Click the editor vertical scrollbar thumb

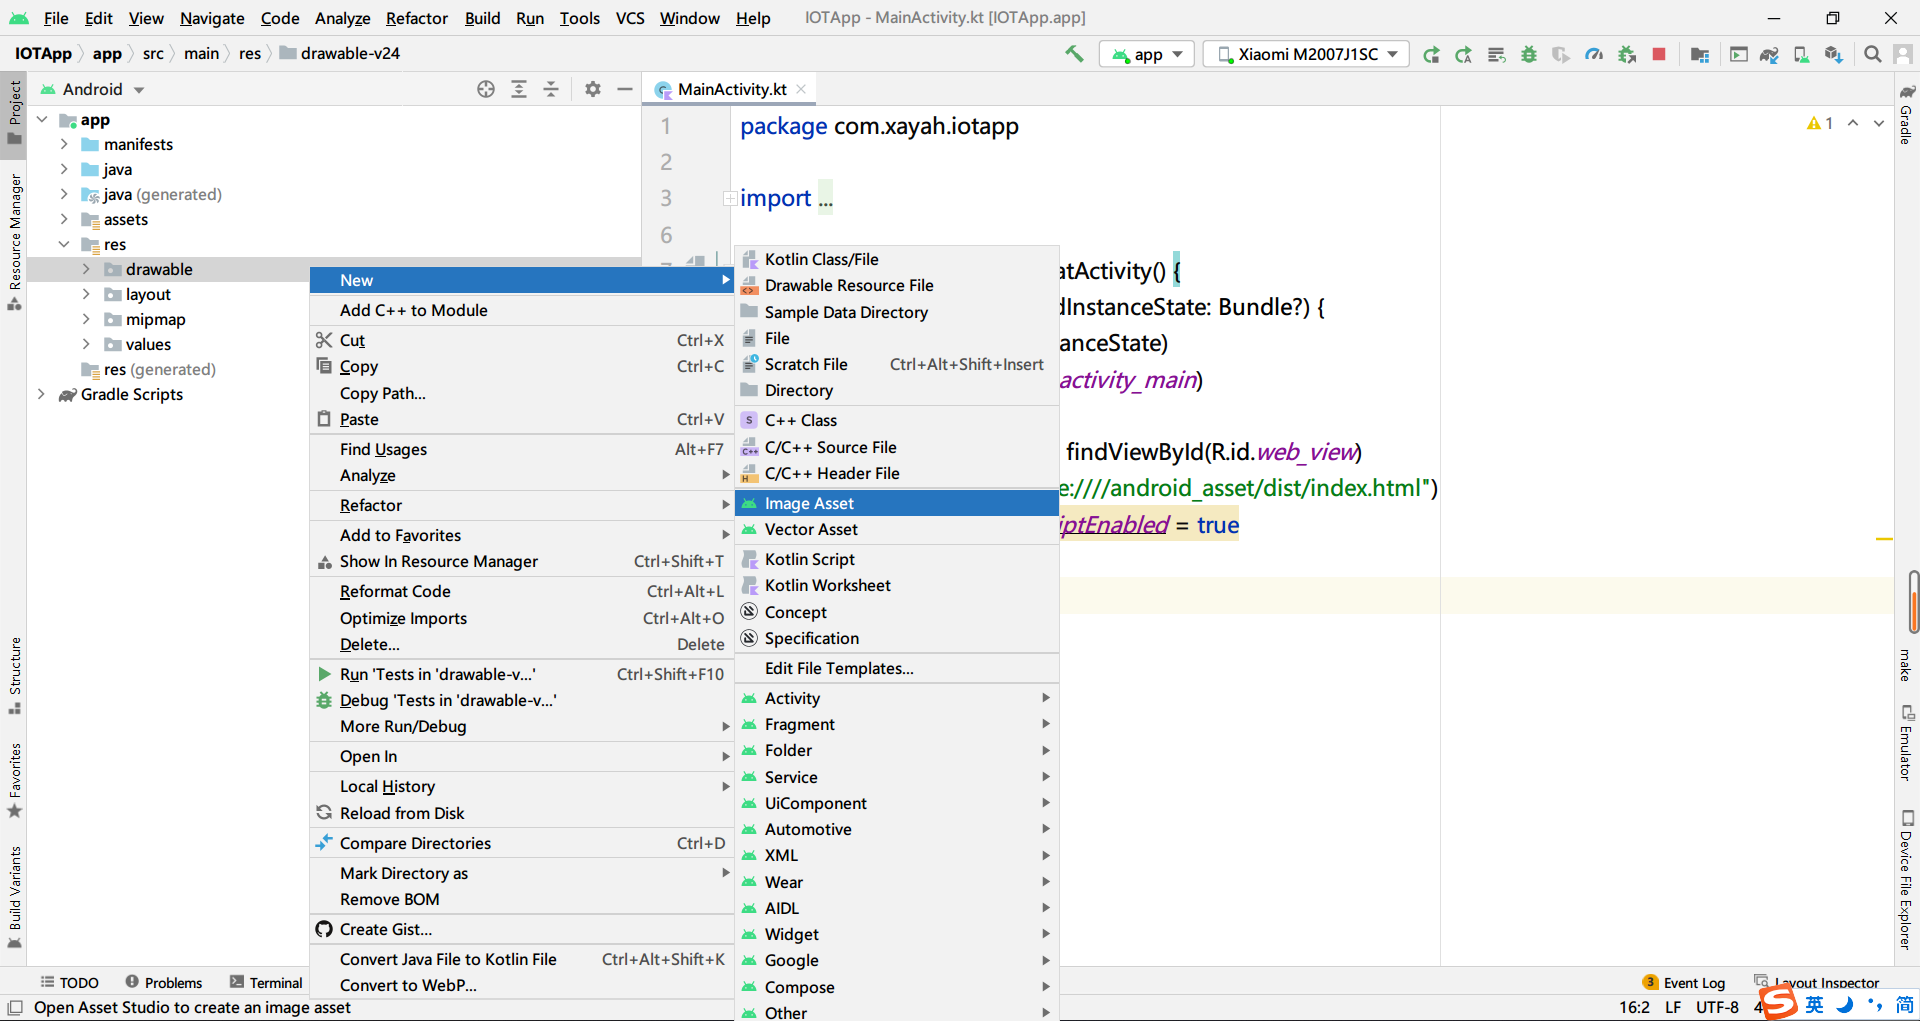(x=1912, y=601)
